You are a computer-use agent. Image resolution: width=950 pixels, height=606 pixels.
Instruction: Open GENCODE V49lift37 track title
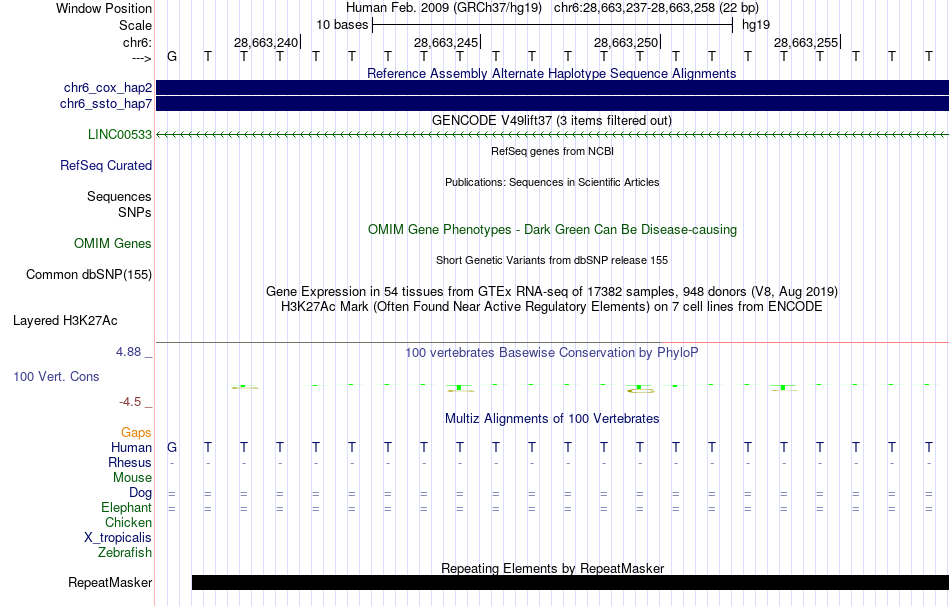pyautogui.click(x=552, y=121)
